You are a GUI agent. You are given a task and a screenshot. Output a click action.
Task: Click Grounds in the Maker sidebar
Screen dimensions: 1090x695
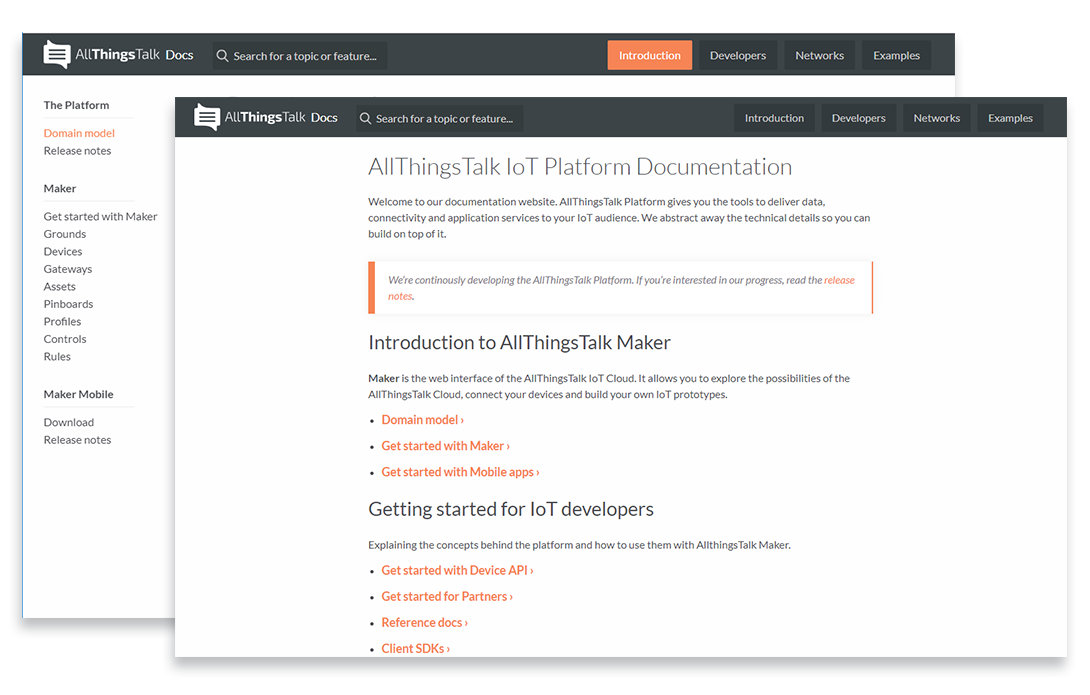tap(64, 233)
